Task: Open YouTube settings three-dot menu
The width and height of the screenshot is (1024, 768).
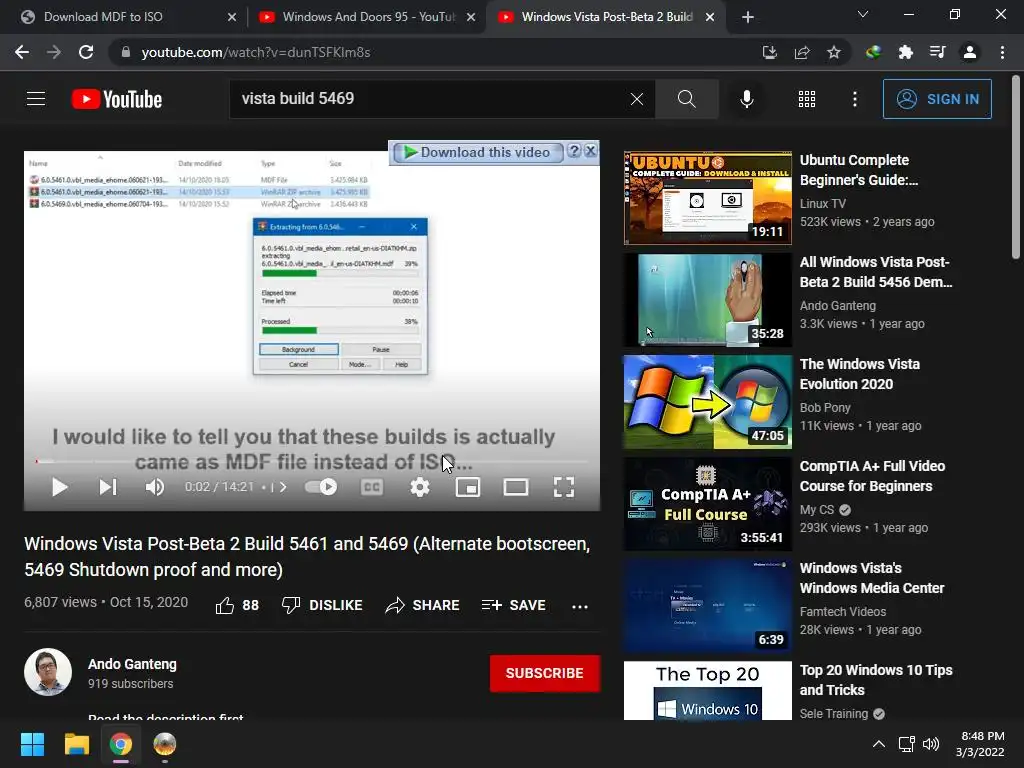Action: pyautogui.click(x=855, y=99)
